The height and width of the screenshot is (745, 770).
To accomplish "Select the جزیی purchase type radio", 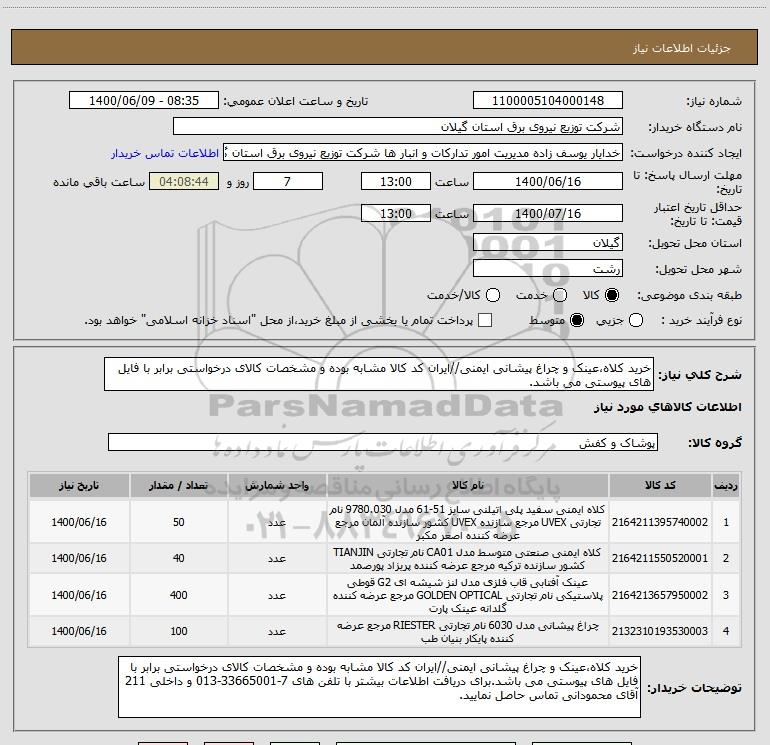I will coord(635,320).
